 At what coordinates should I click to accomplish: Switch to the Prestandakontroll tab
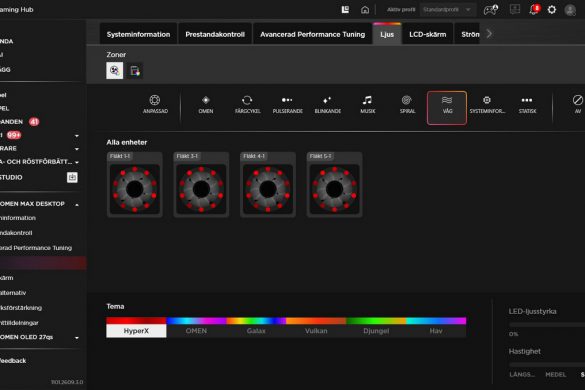215,34
